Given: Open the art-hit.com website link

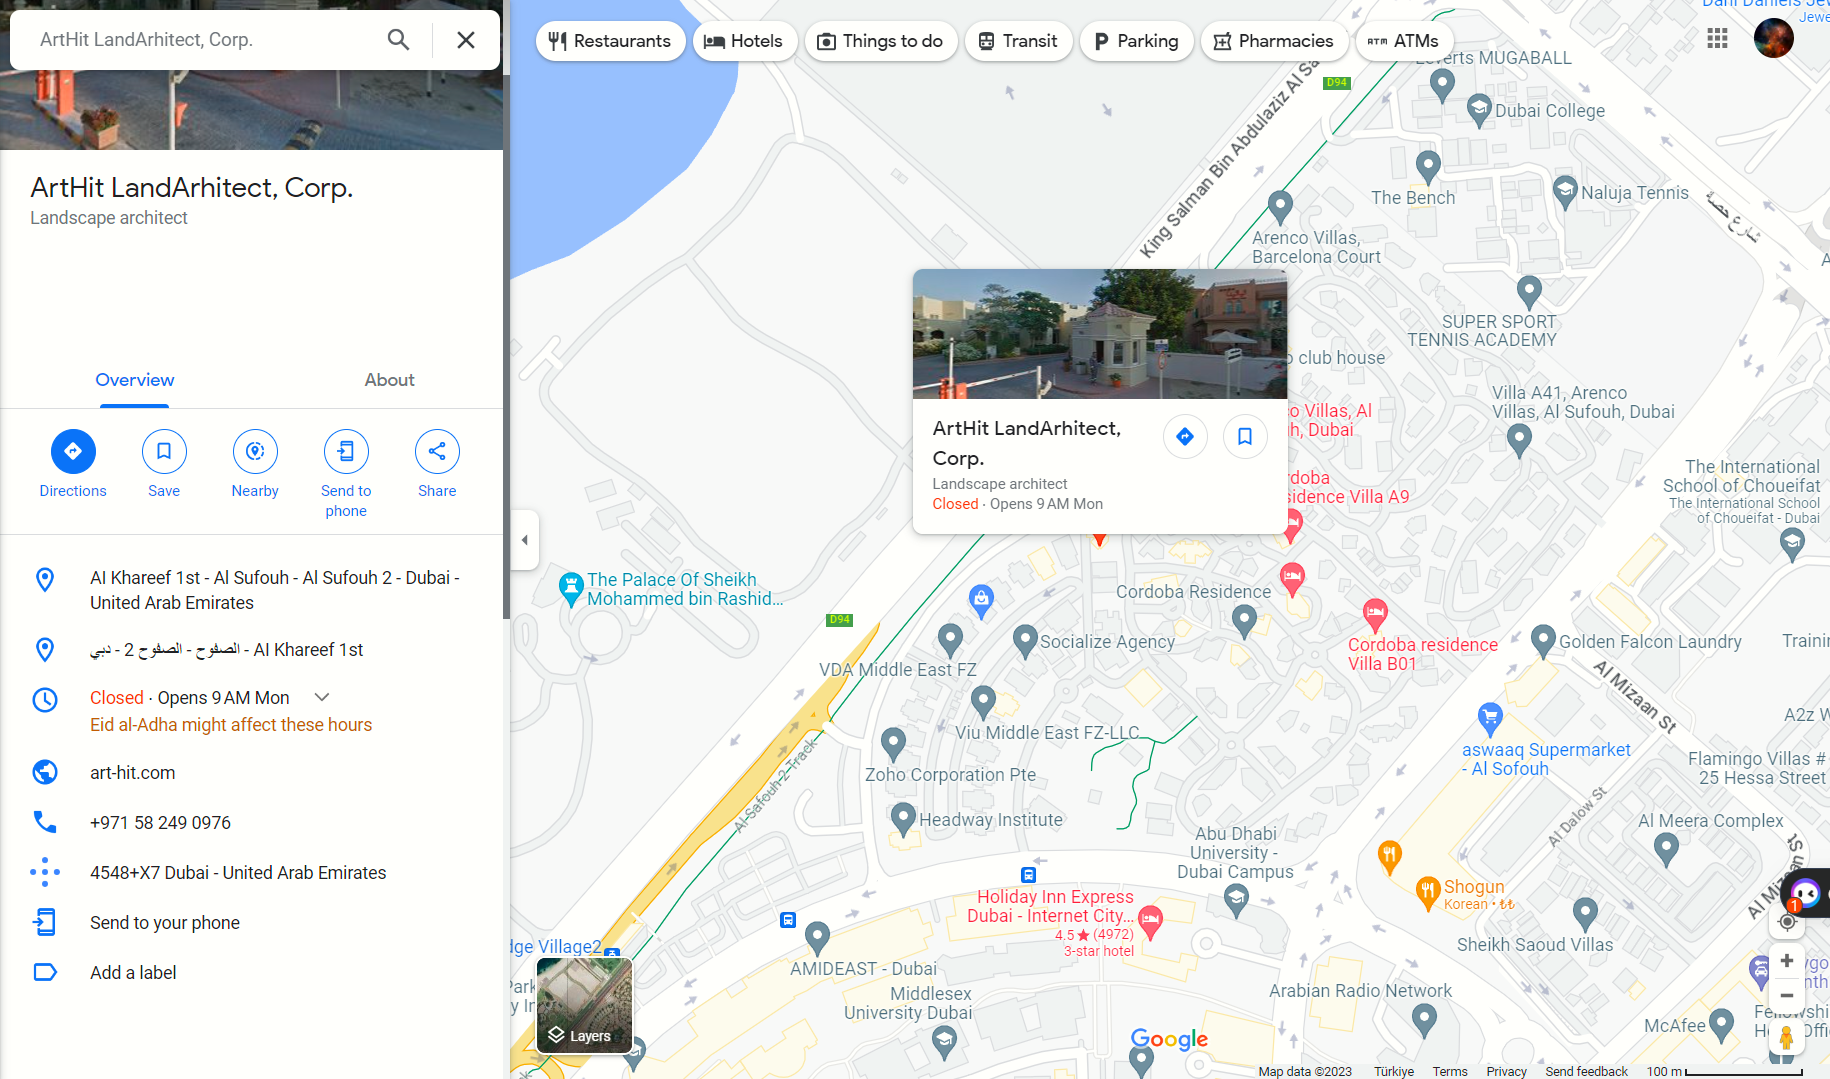Looking at the screenshot, I should click(x=133, y=773).
